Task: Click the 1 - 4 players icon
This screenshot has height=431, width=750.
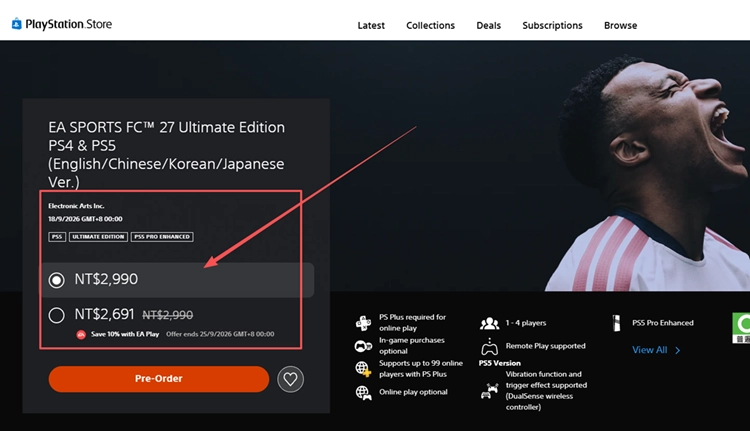Action: 489,324
